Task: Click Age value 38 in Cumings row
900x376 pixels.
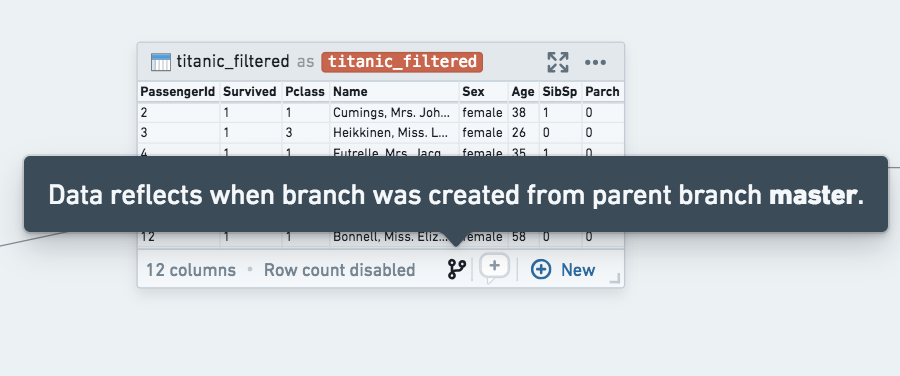Action: pos(523,113)
